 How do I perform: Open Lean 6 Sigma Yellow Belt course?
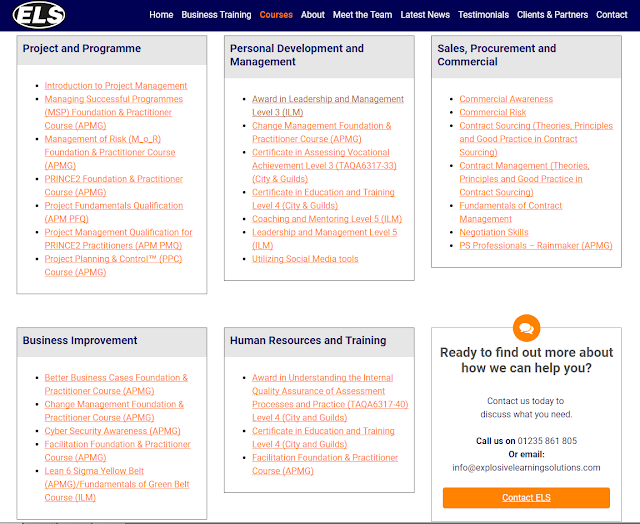click(x=117, y=484)
